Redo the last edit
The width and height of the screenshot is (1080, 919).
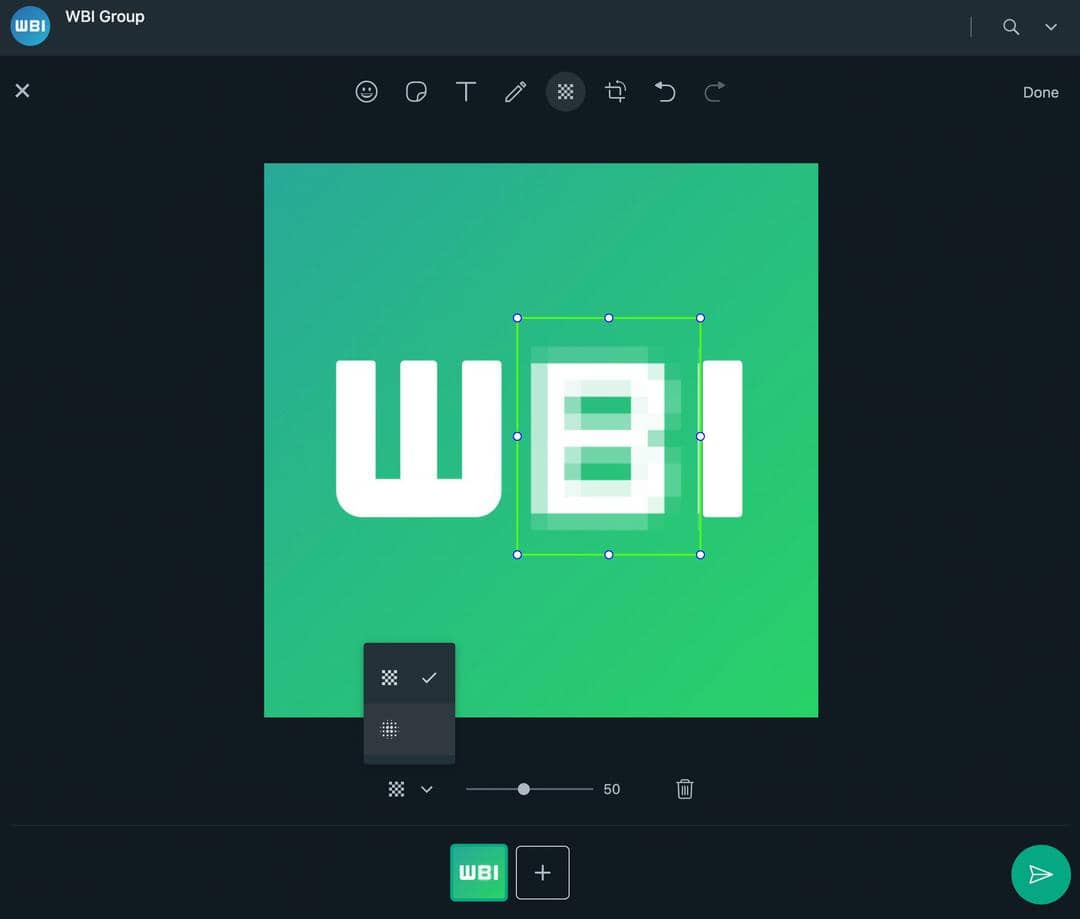(714, 91)
